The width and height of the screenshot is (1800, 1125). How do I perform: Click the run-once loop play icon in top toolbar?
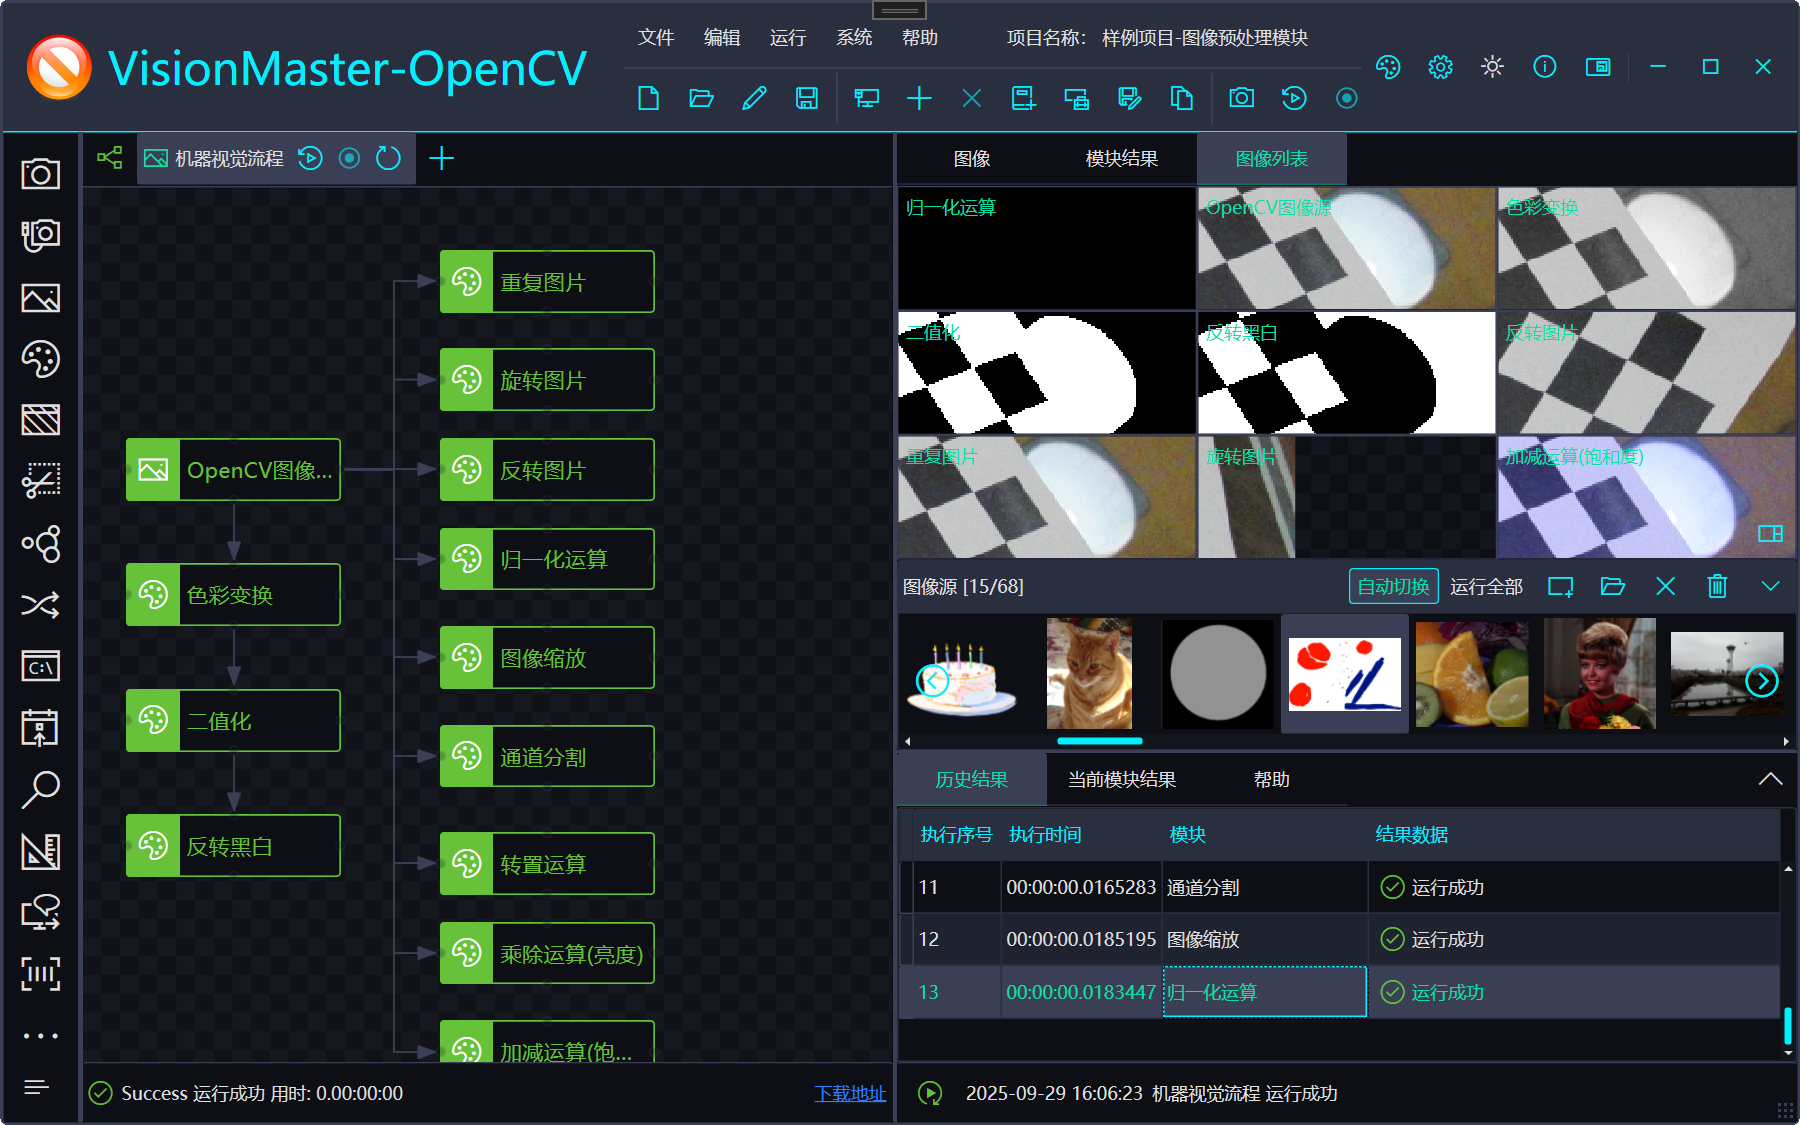tap(1293, 98)
